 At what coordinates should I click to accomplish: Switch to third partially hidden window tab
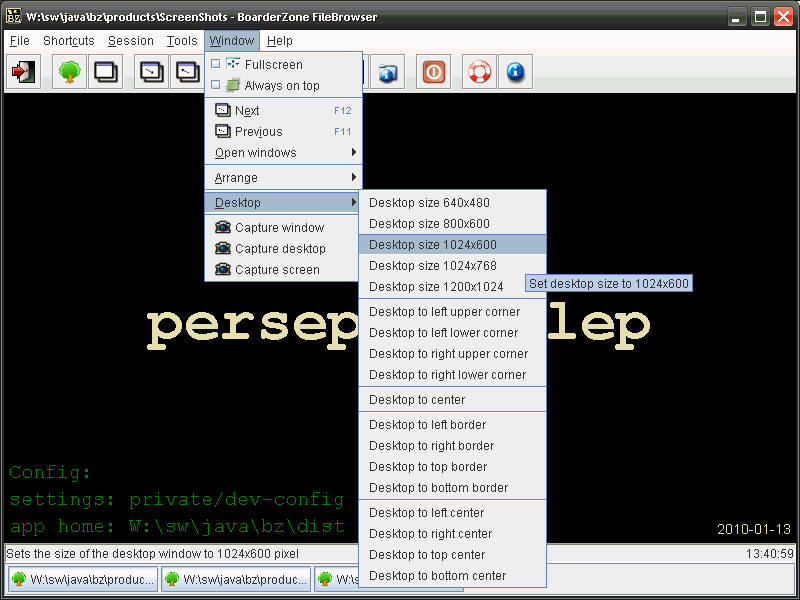tap(337, 579)
